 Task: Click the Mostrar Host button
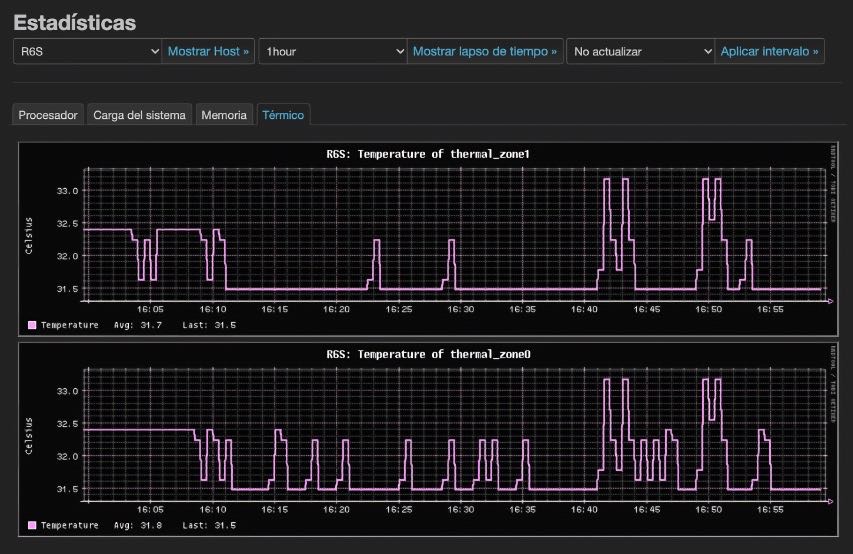[208, 51]
